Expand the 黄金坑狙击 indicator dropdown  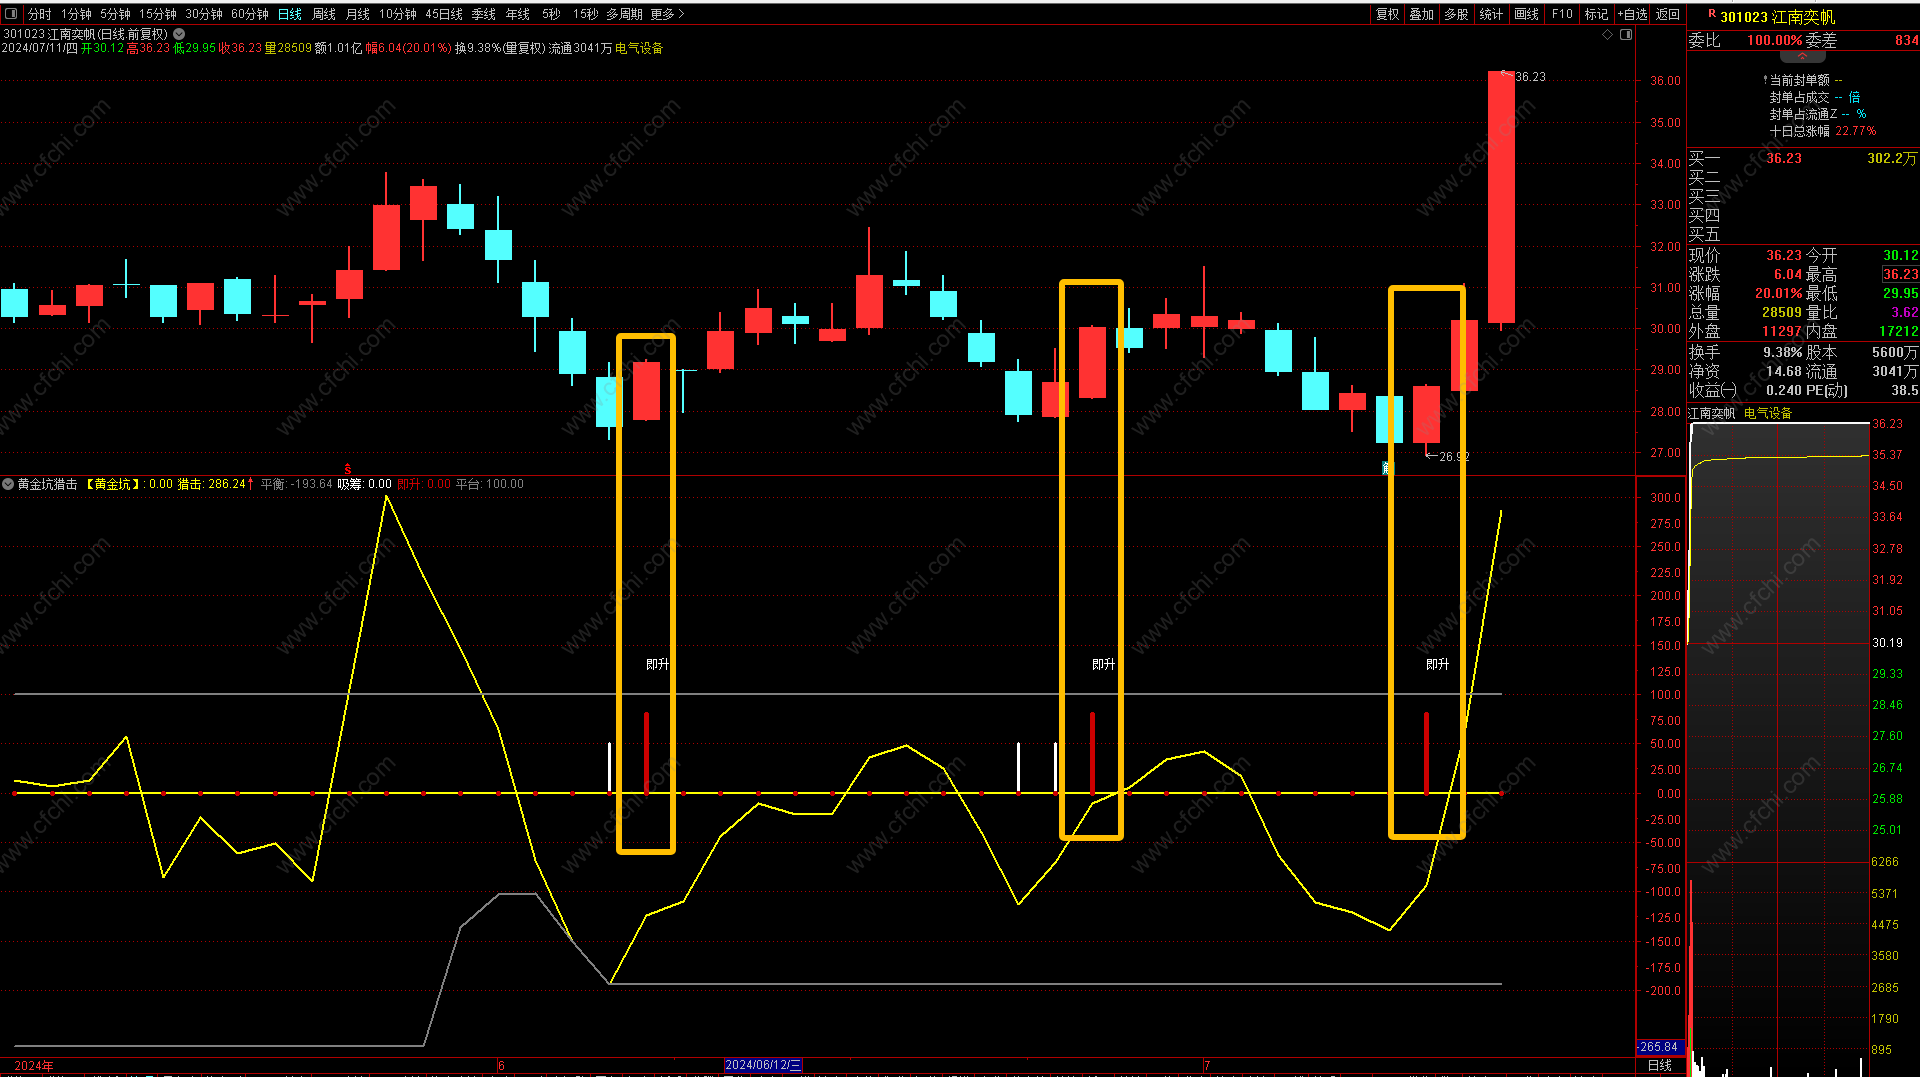(8, 484)
